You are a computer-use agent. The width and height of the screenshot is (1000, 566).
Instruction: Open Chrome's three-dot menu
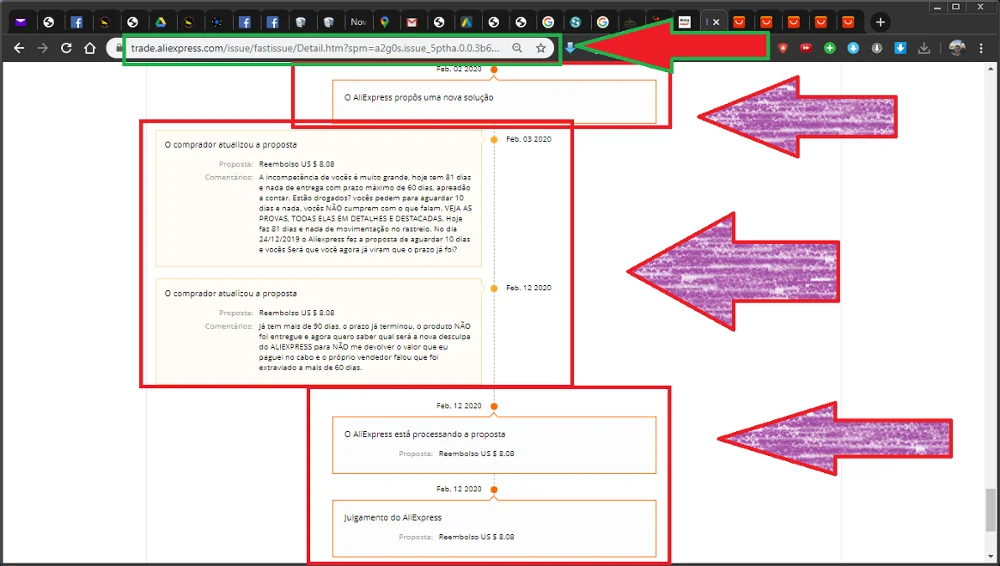click(x=982, y=48)
